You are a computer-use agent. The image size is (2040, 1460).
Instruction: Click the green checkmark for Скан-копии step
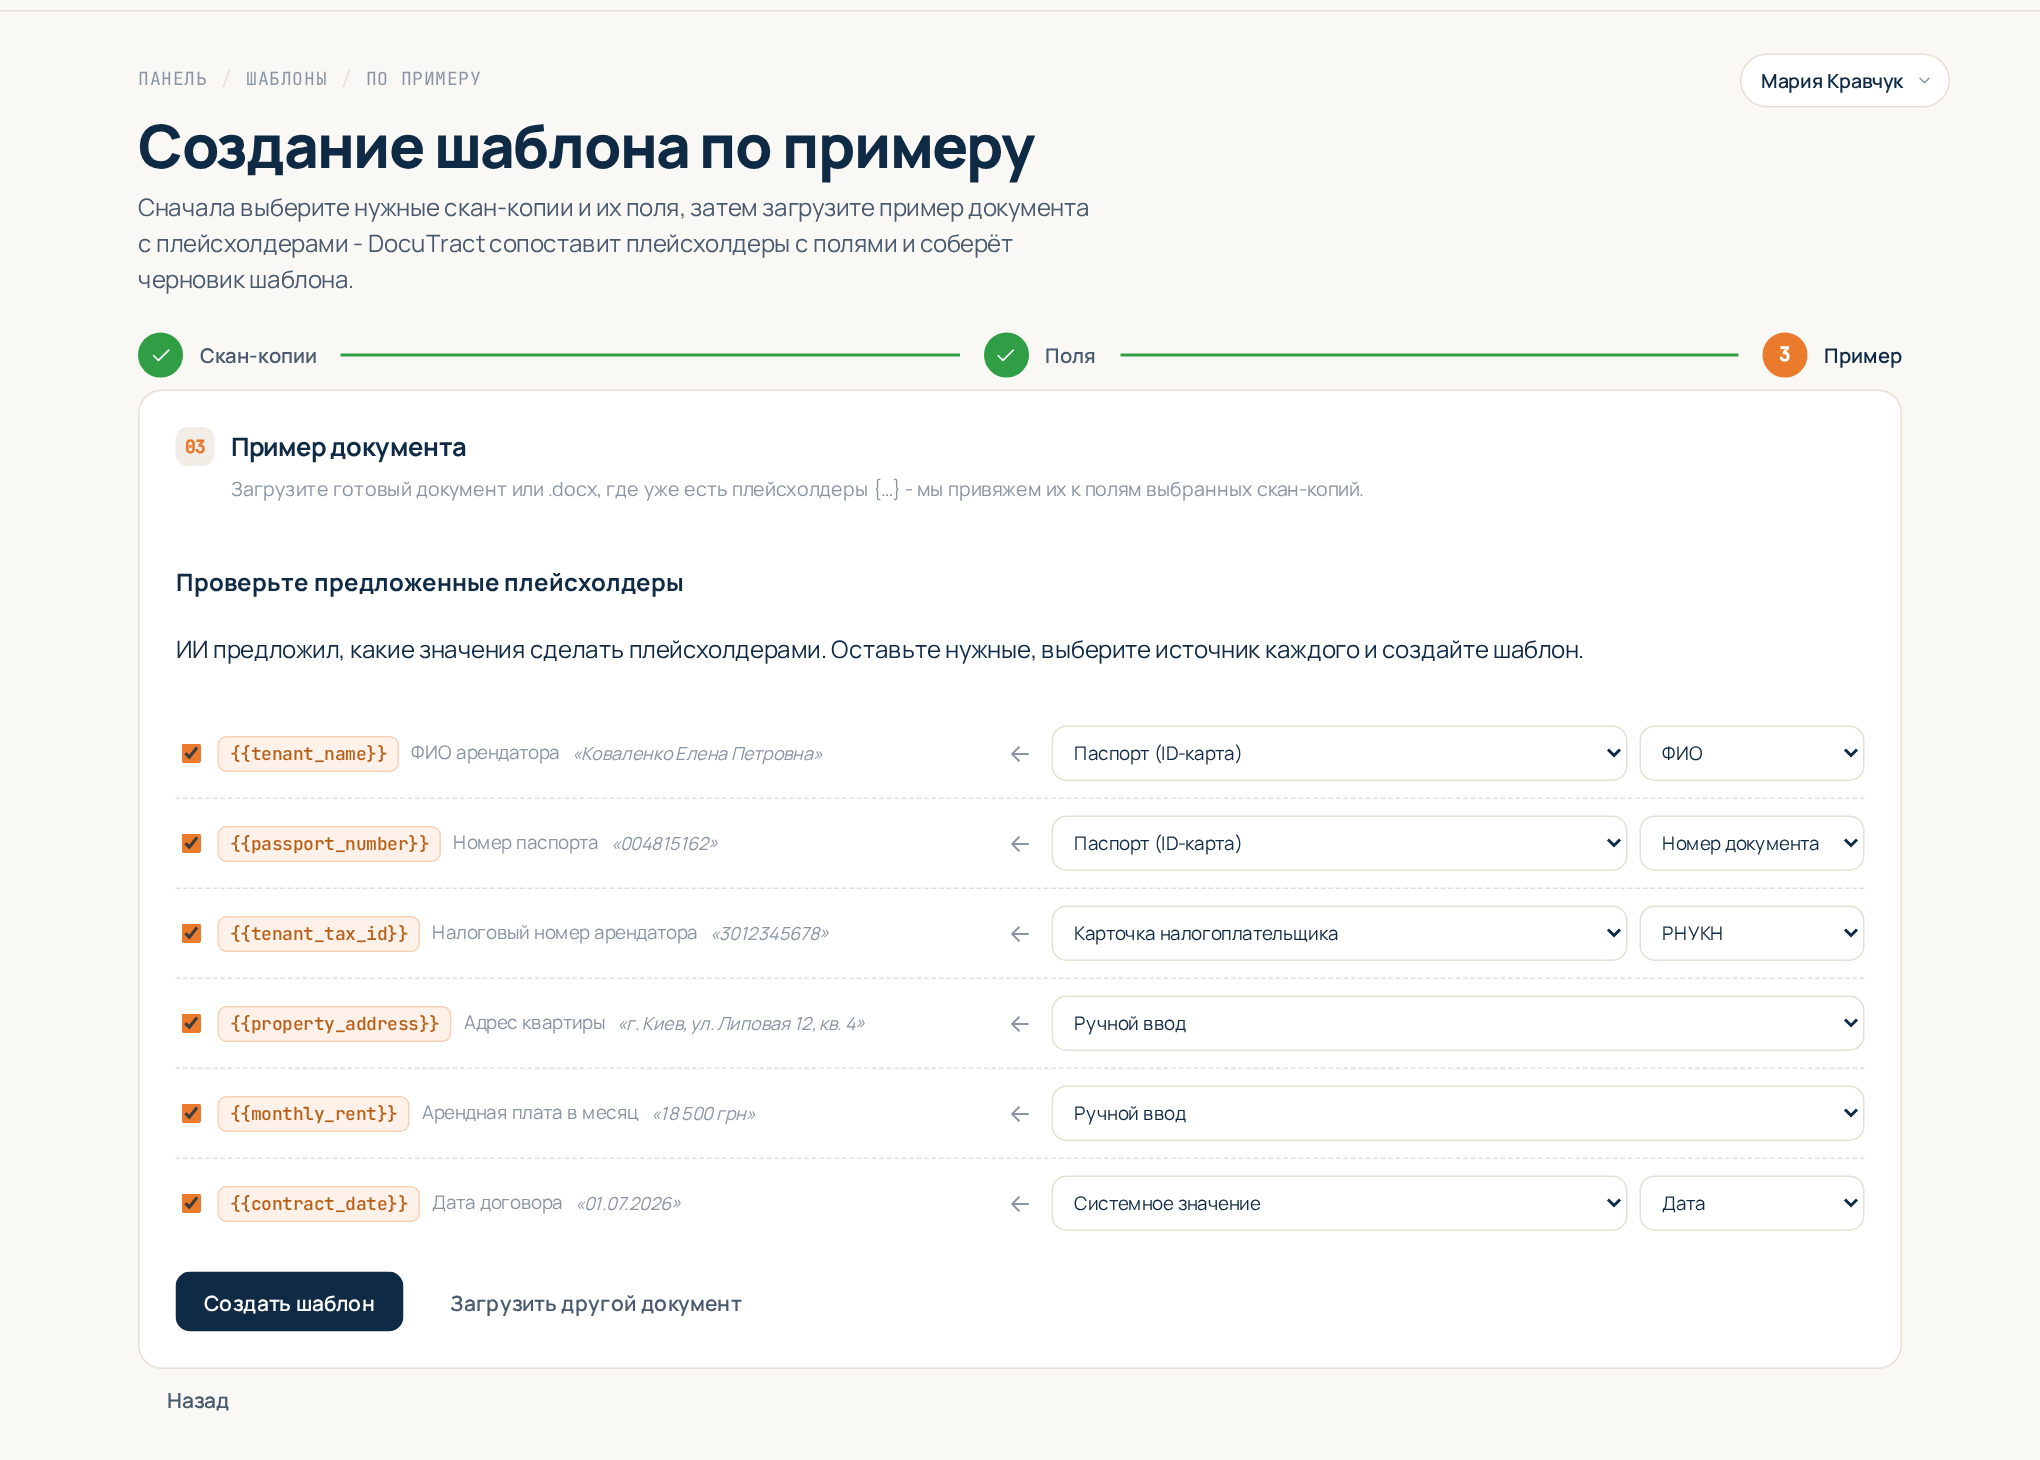point(160,355)
